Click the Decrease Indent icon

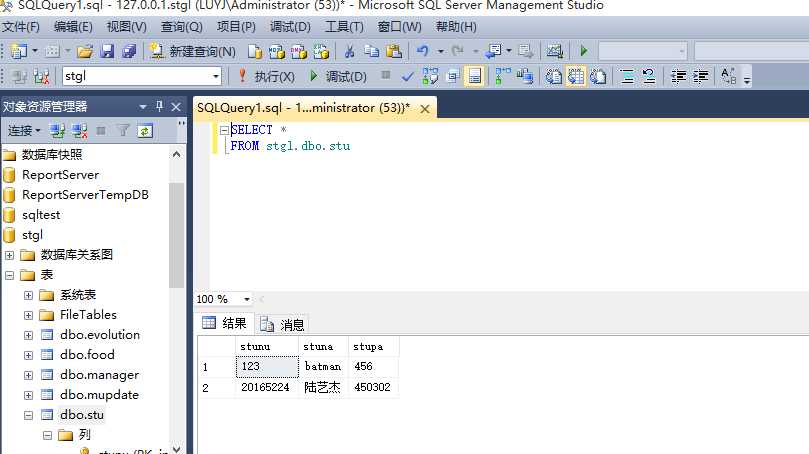[x=678, y=76]
